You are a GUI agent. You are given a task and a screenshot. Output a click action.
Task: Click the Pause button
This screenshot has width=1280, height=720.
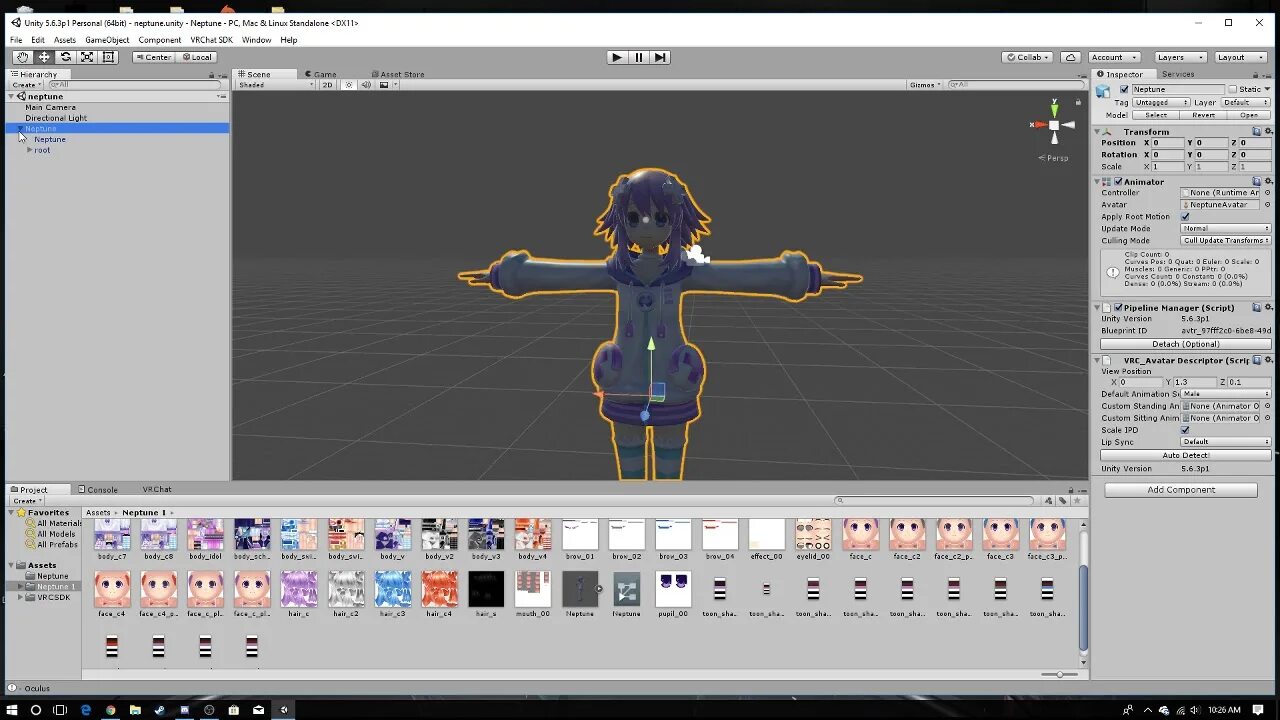point(639,57)
